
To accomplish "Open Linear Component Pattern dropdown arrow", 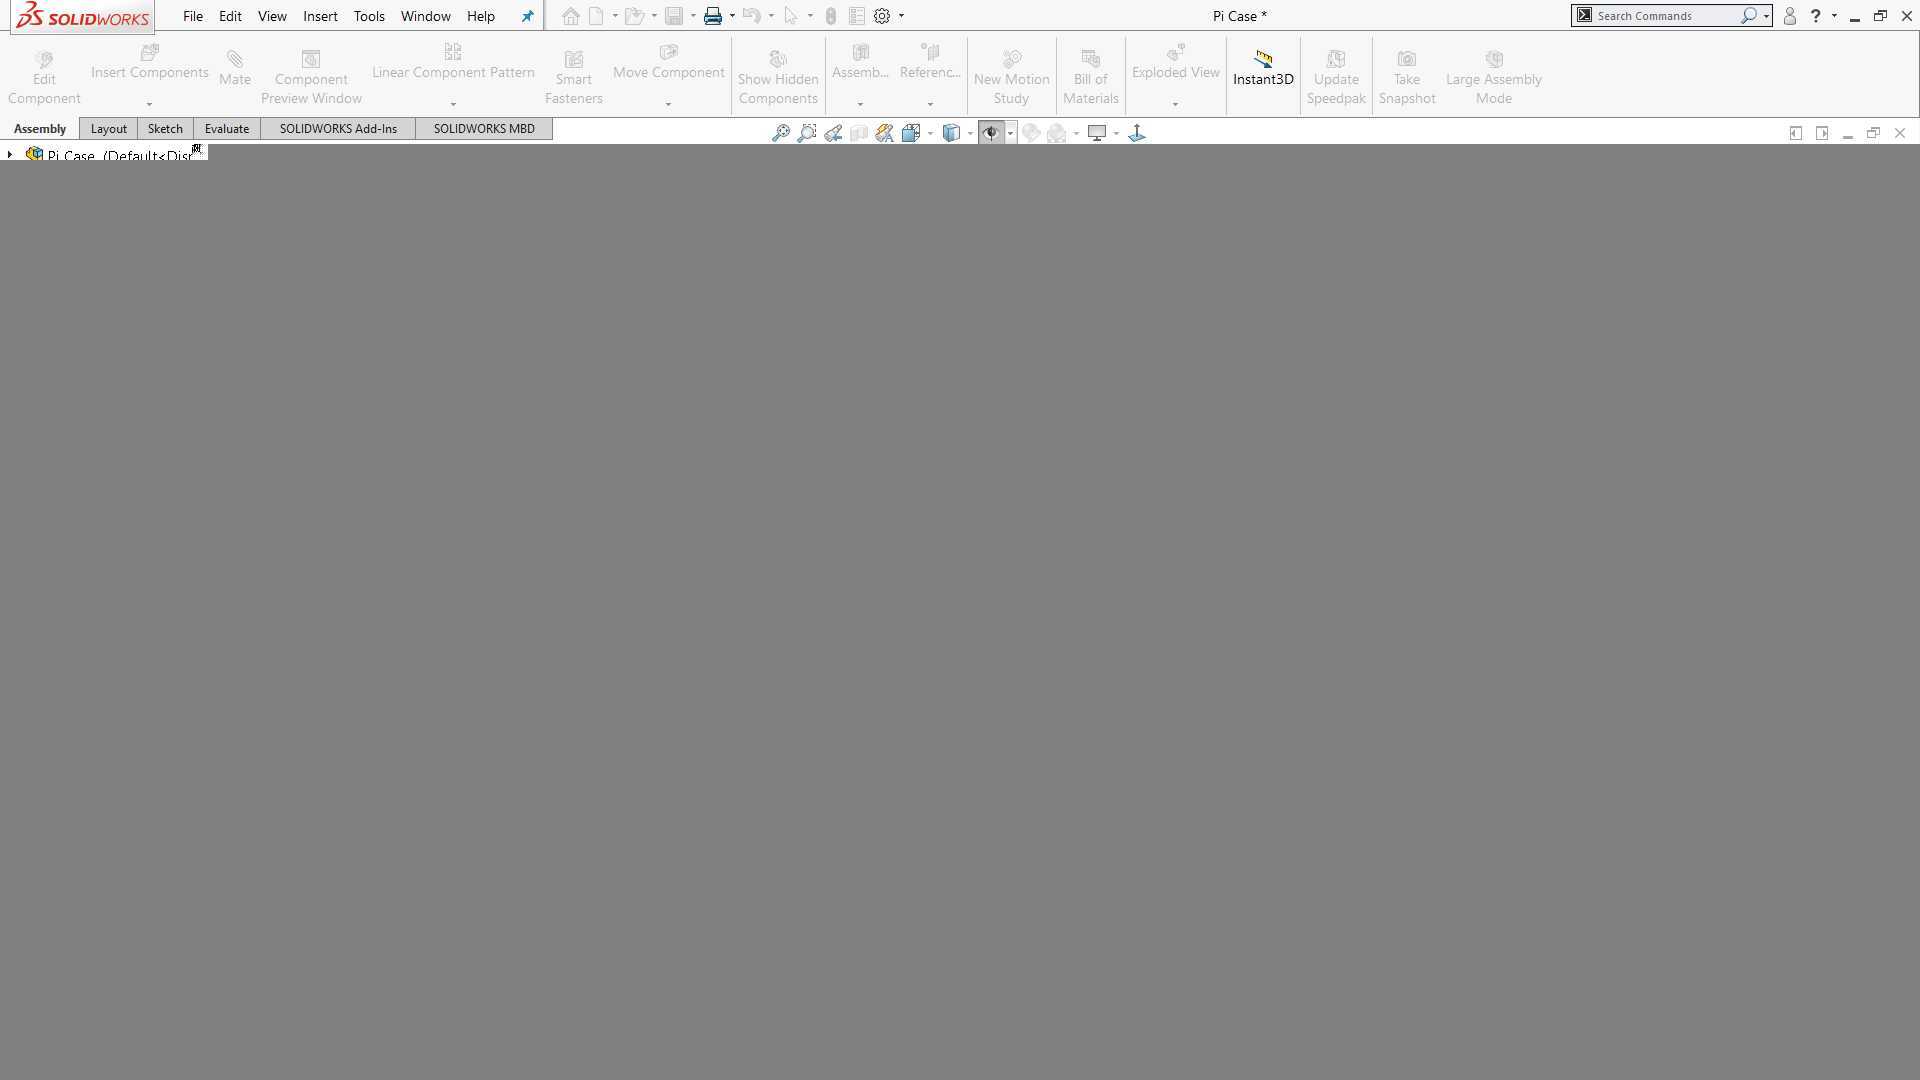I will (x=453, y=104).
